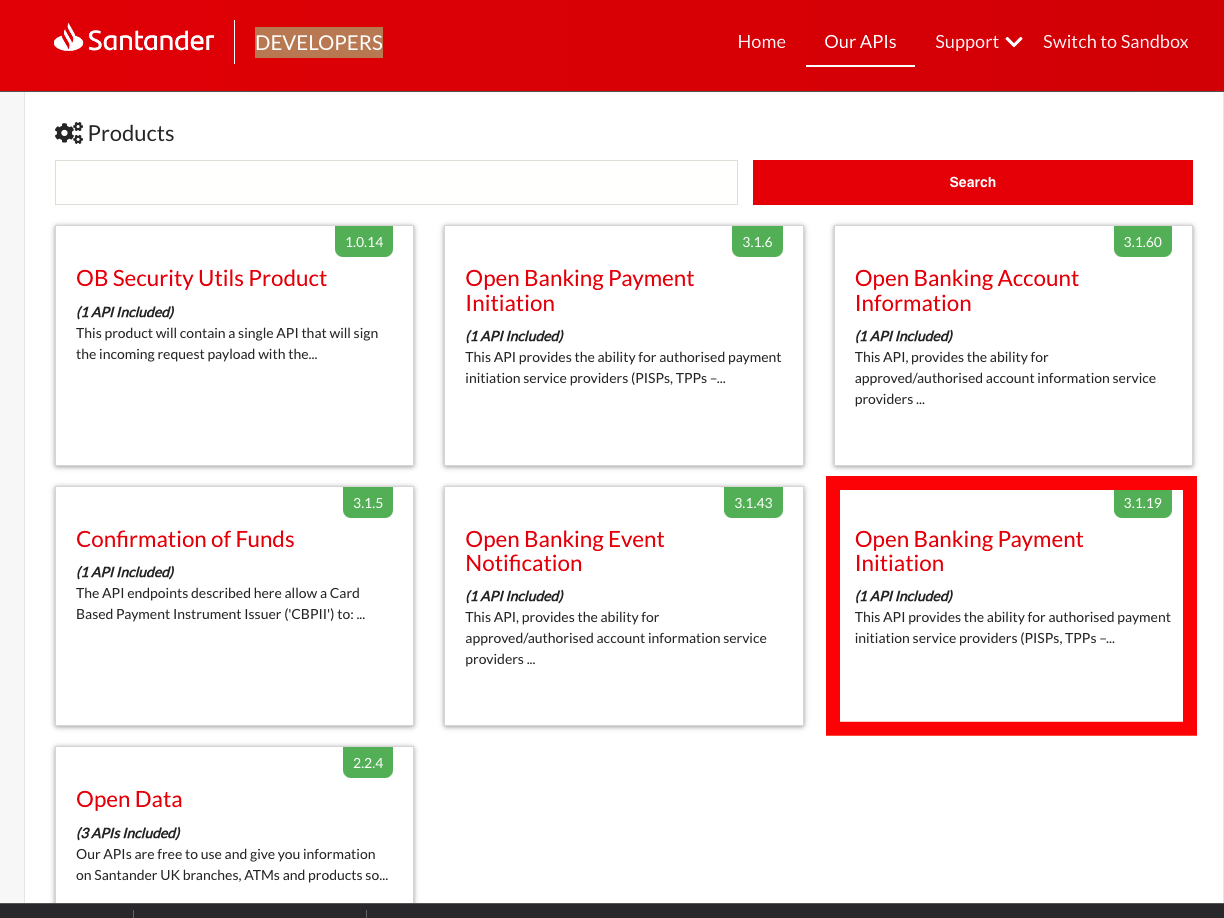This screenshot has width=1224, height=918.
Task: Click '(3 APIs Included)' text in Open Data
Action: [128, 833]
